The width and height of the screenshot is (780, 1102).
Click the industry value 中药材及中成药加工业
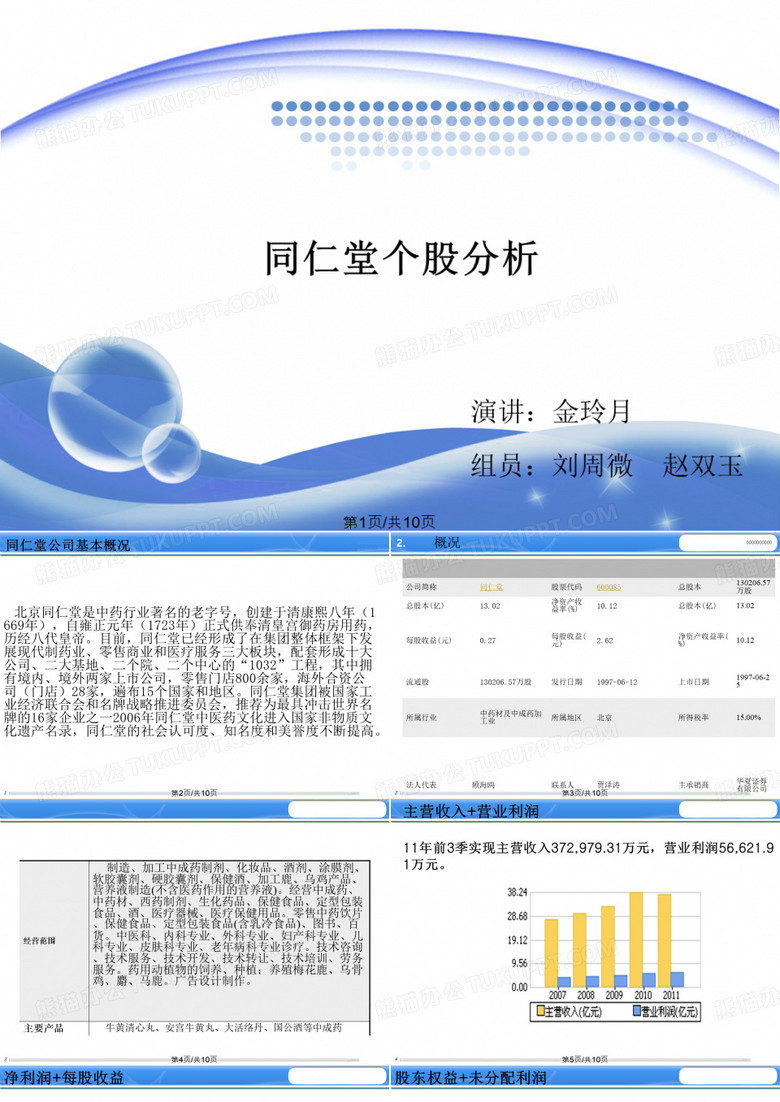point(511,717)
